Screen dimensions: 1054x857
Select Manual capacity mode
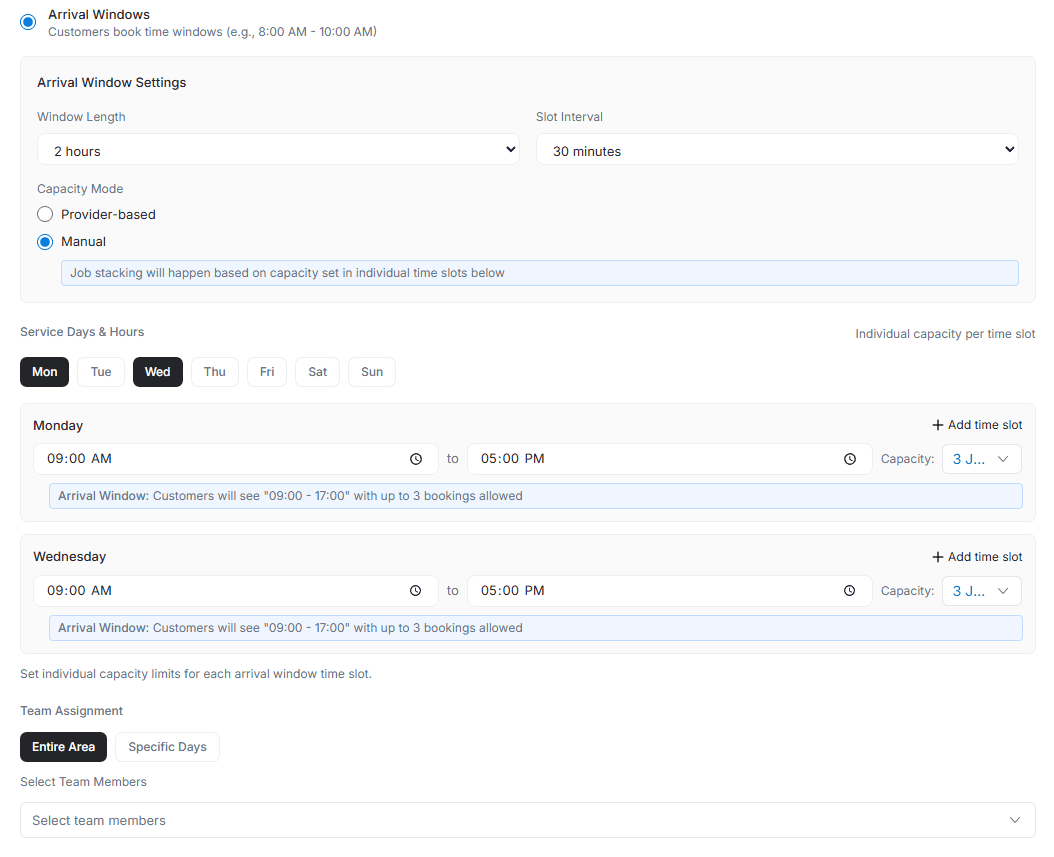click(45, 241)
